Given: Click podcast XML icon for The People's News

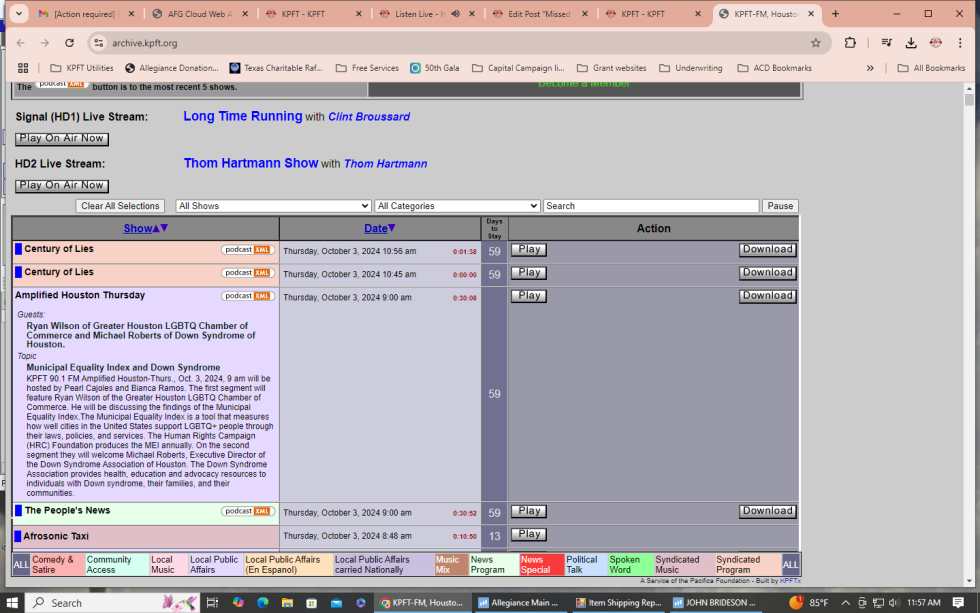Looking at the screenshot, I should (247, 510).
